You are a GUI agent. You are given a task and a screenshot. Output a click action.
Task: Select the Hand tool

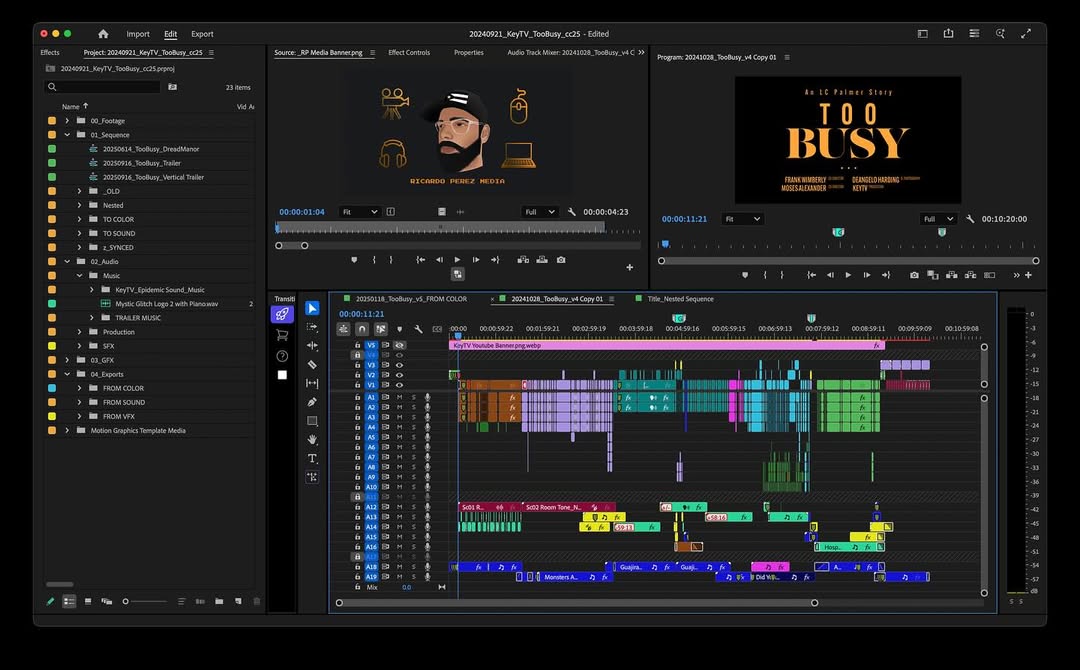click(x=312, y=440)
